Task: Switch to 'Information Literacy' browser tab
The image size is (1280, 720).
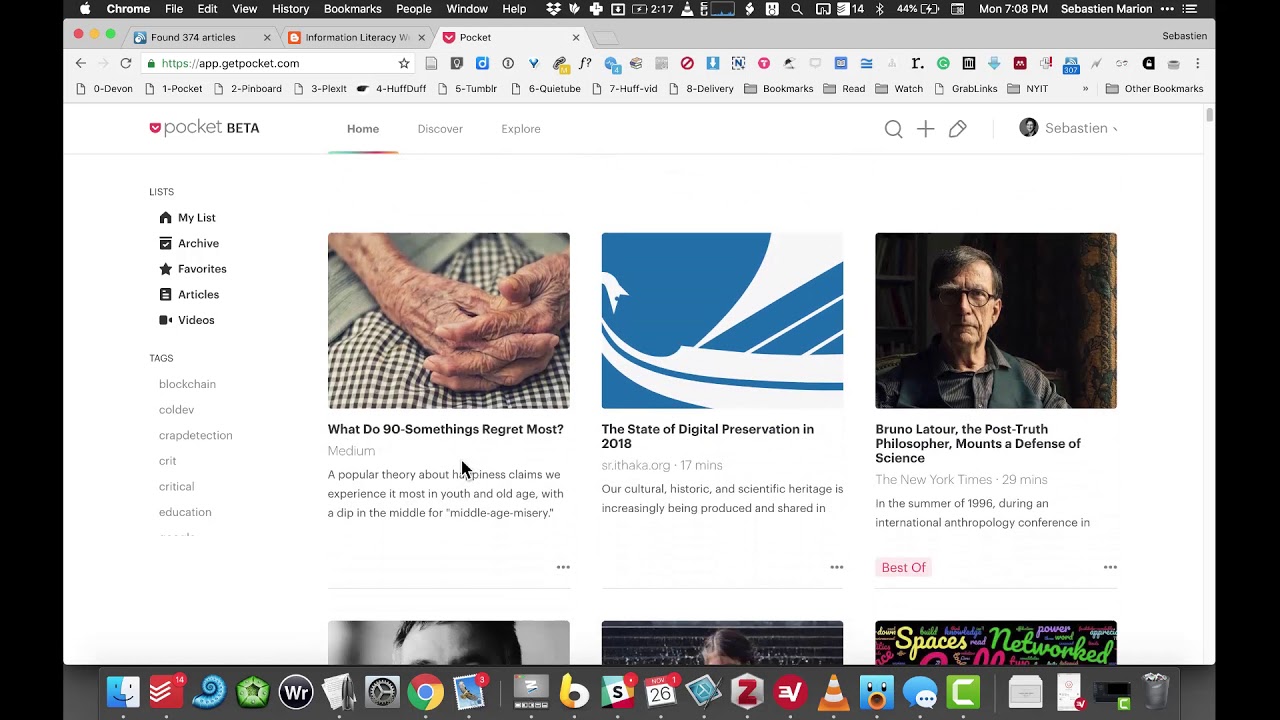Action: coord(356,37)
